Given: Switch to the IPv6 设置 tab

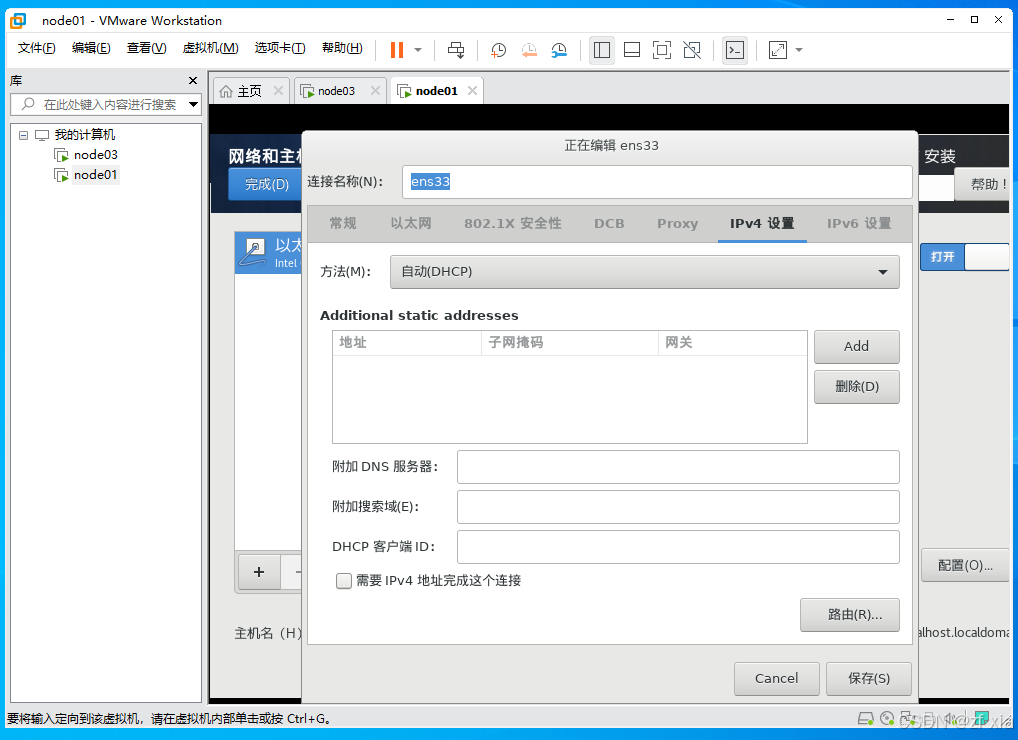Looking at the screenshot, I should tap(859, 223).
